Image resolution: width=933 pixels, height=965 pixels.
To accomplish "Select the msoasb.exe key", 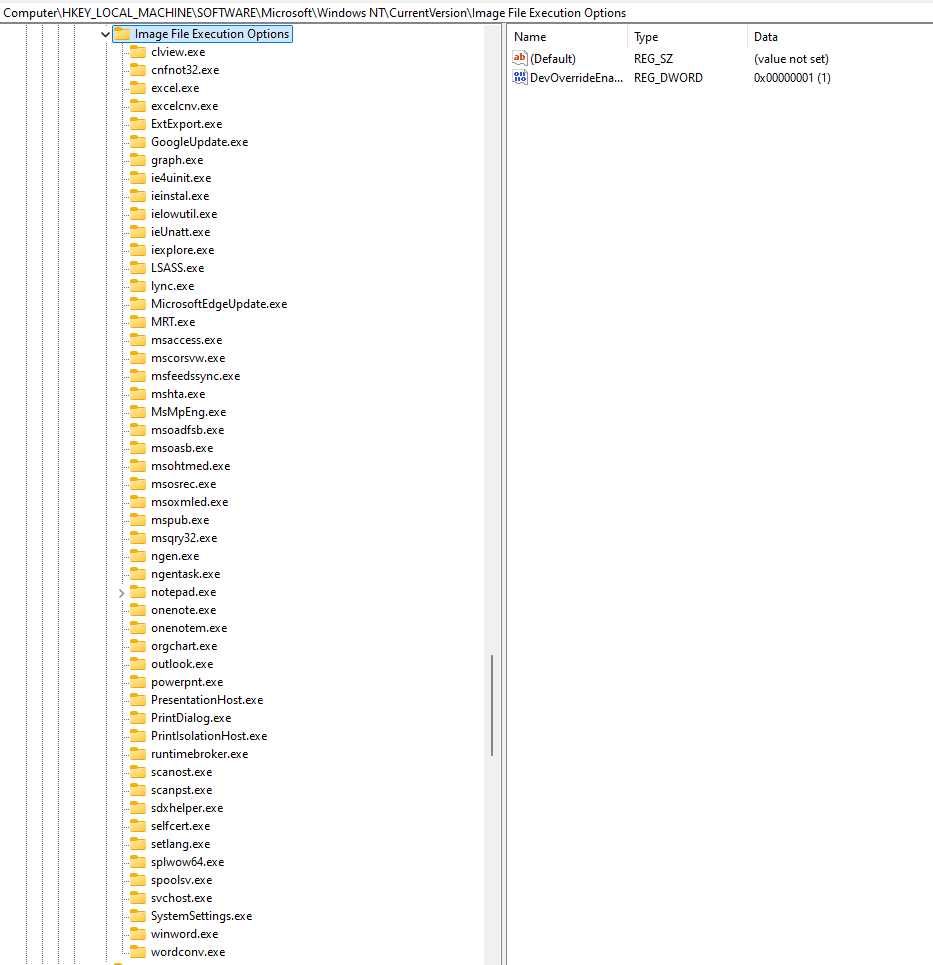I will pos(182,448).
